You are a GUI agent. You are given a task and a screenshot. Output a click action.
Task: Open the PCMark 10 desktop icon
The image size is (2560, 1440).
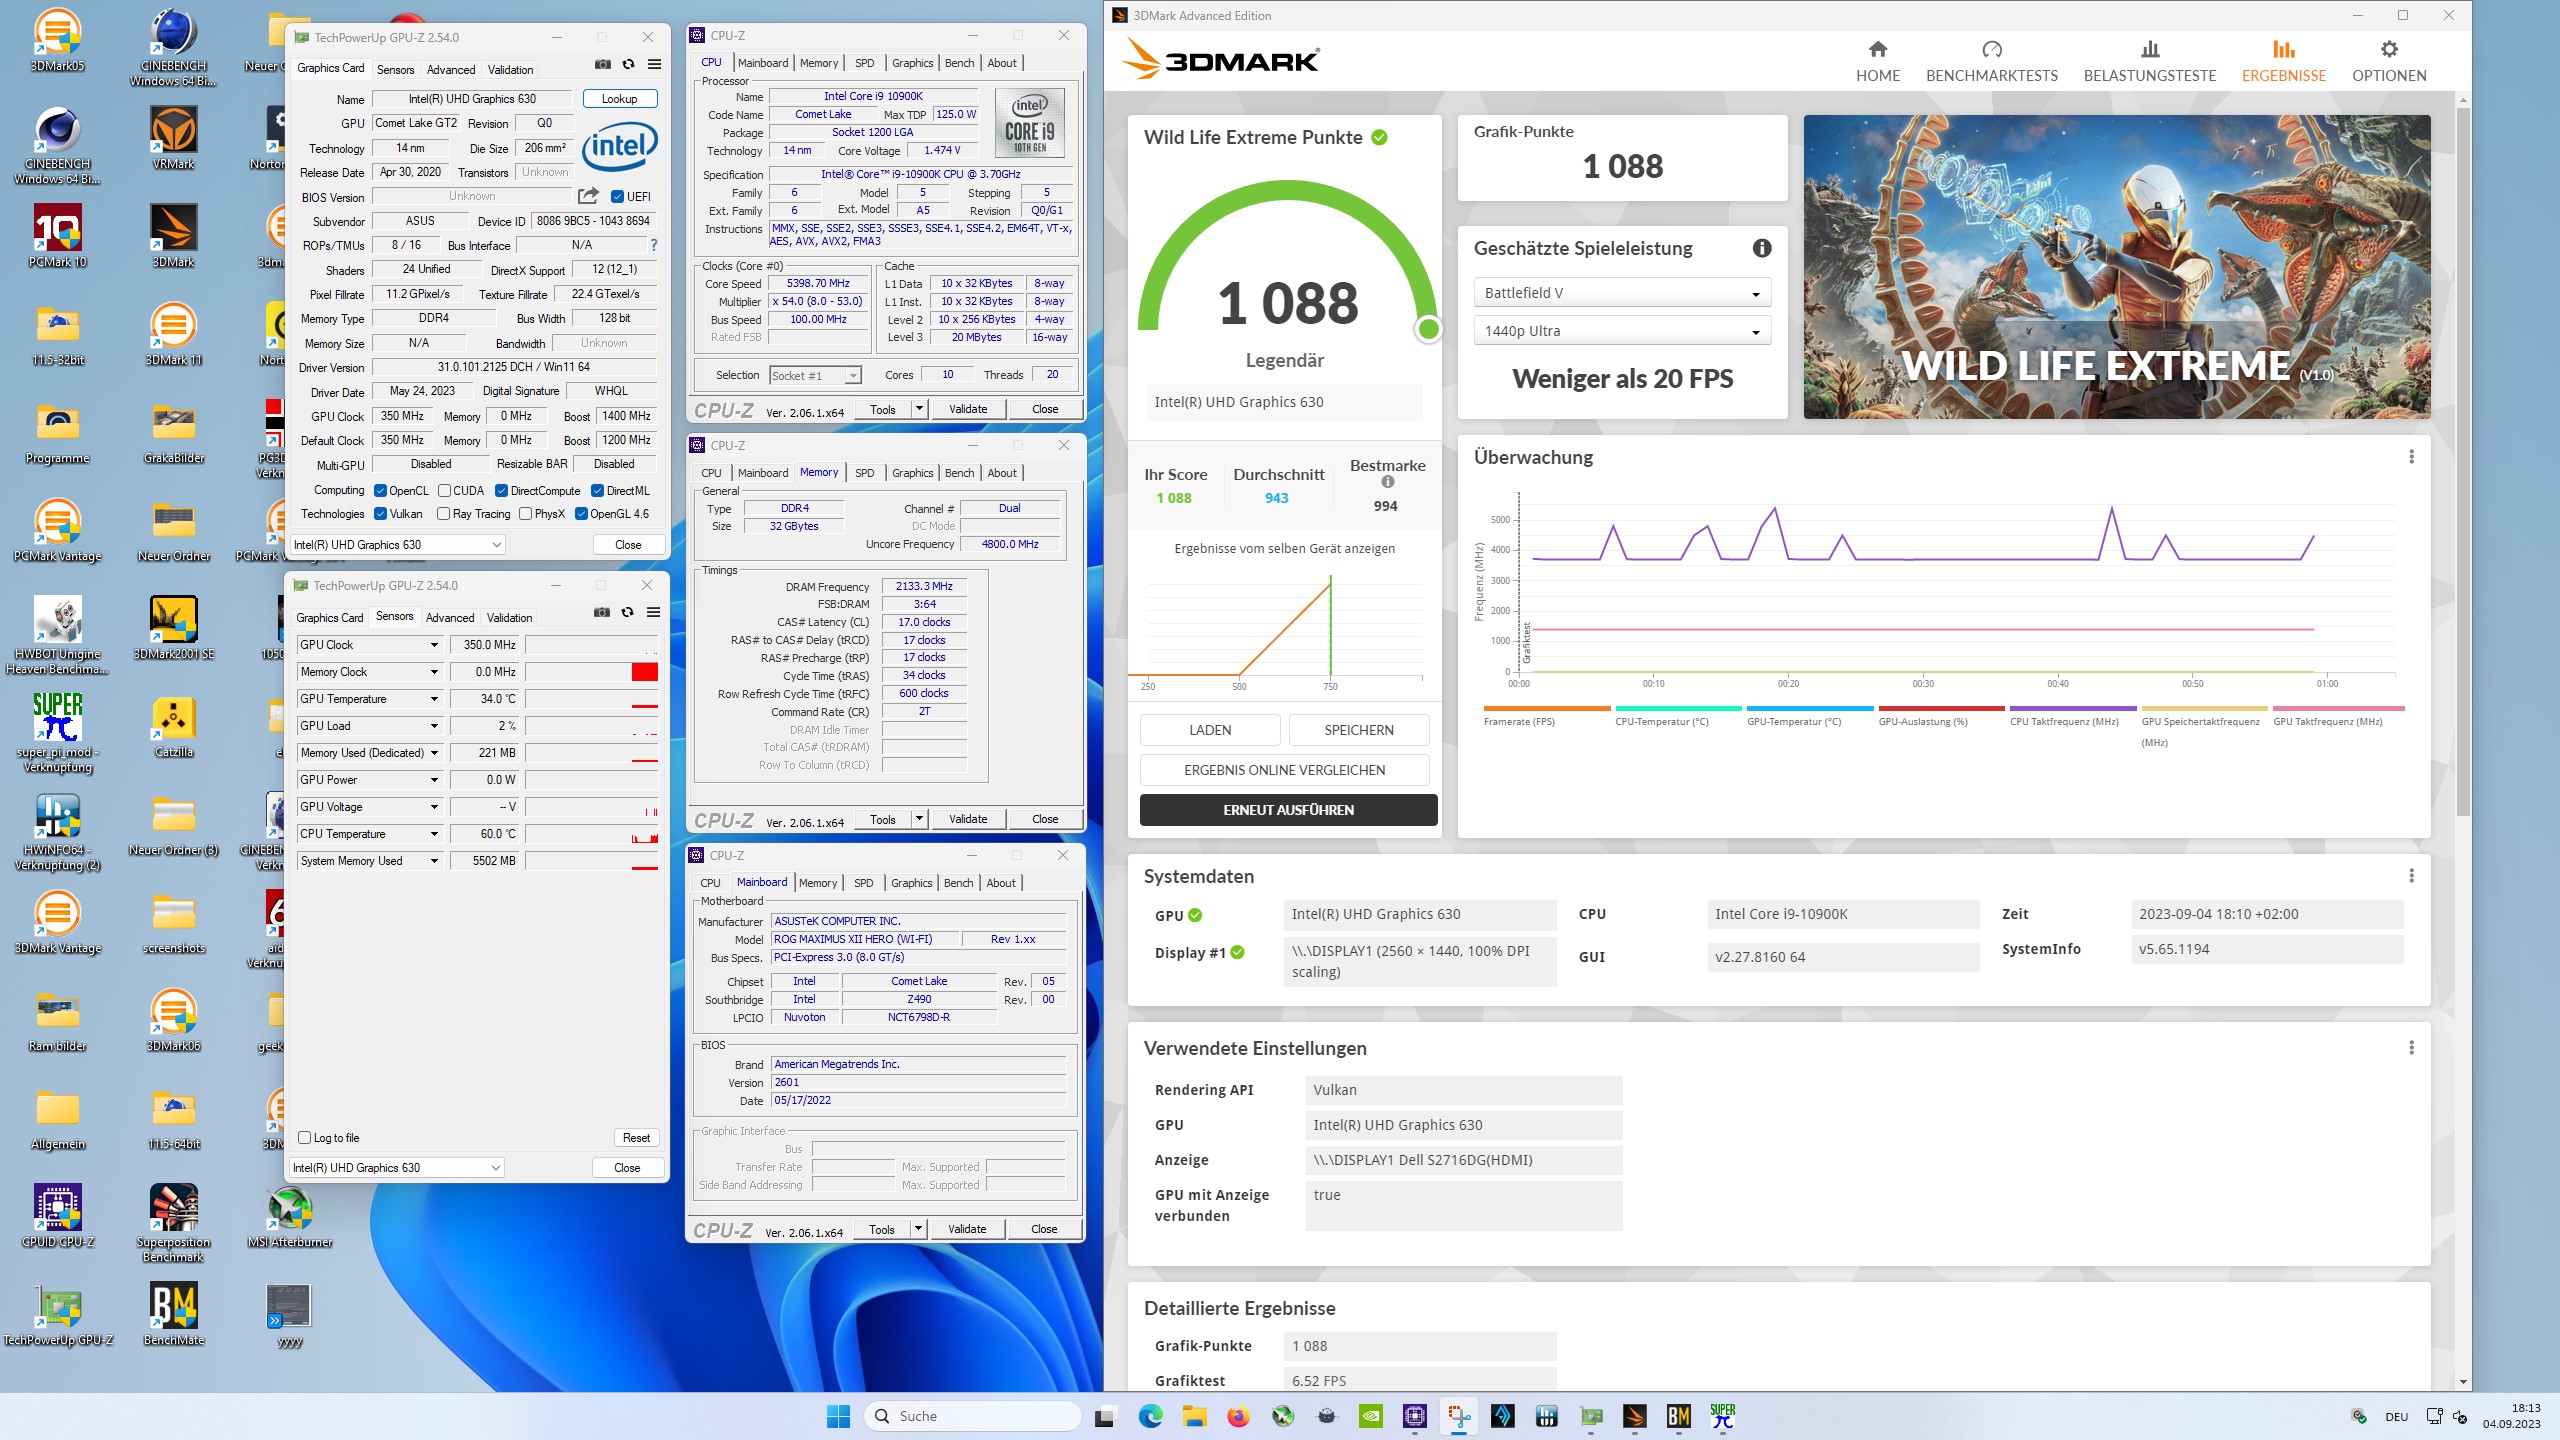(58, 237)
